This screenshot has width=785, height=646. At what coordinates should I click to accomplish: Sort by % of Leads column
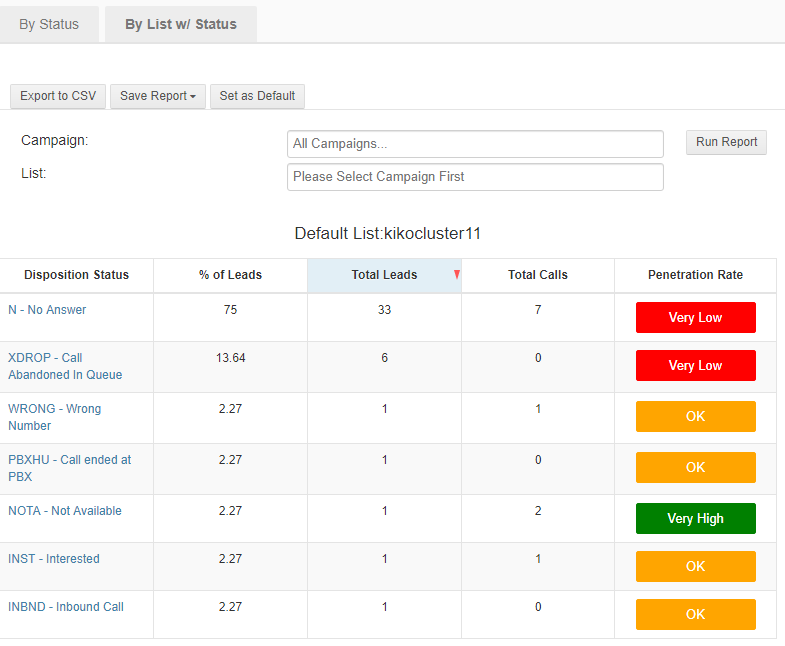click(x=230, y=275)
